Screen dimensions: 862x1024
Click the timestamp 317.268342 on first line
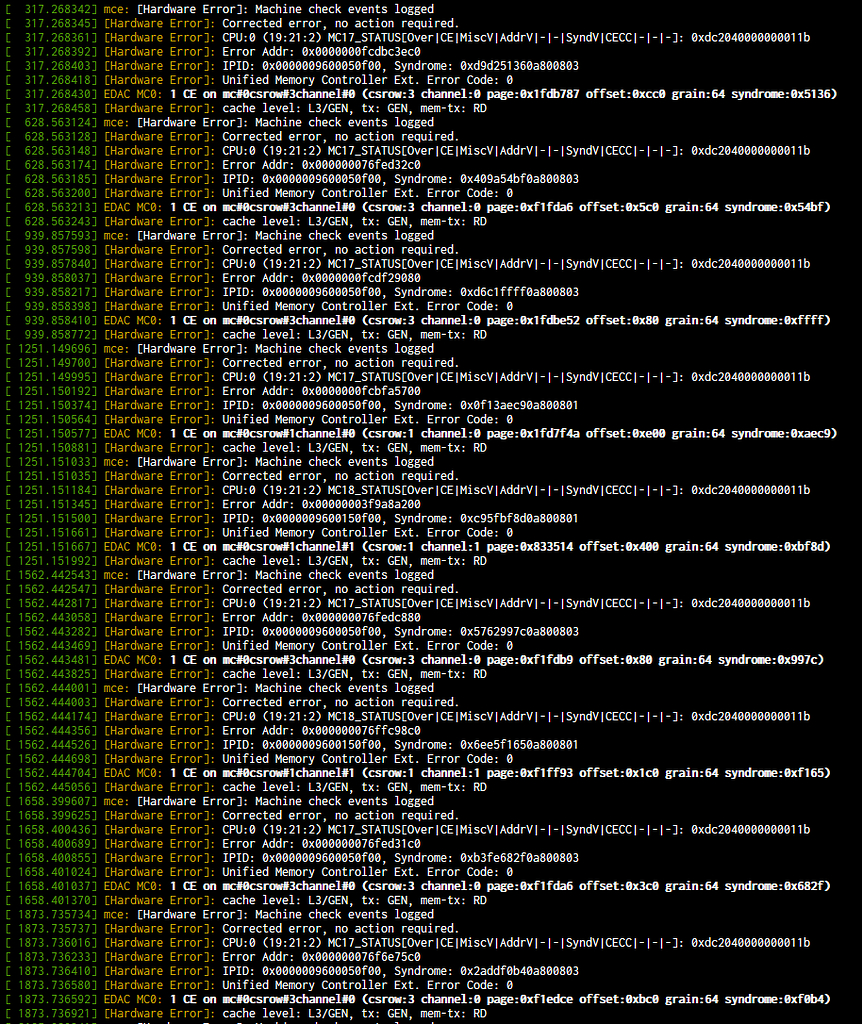(57, 10)
